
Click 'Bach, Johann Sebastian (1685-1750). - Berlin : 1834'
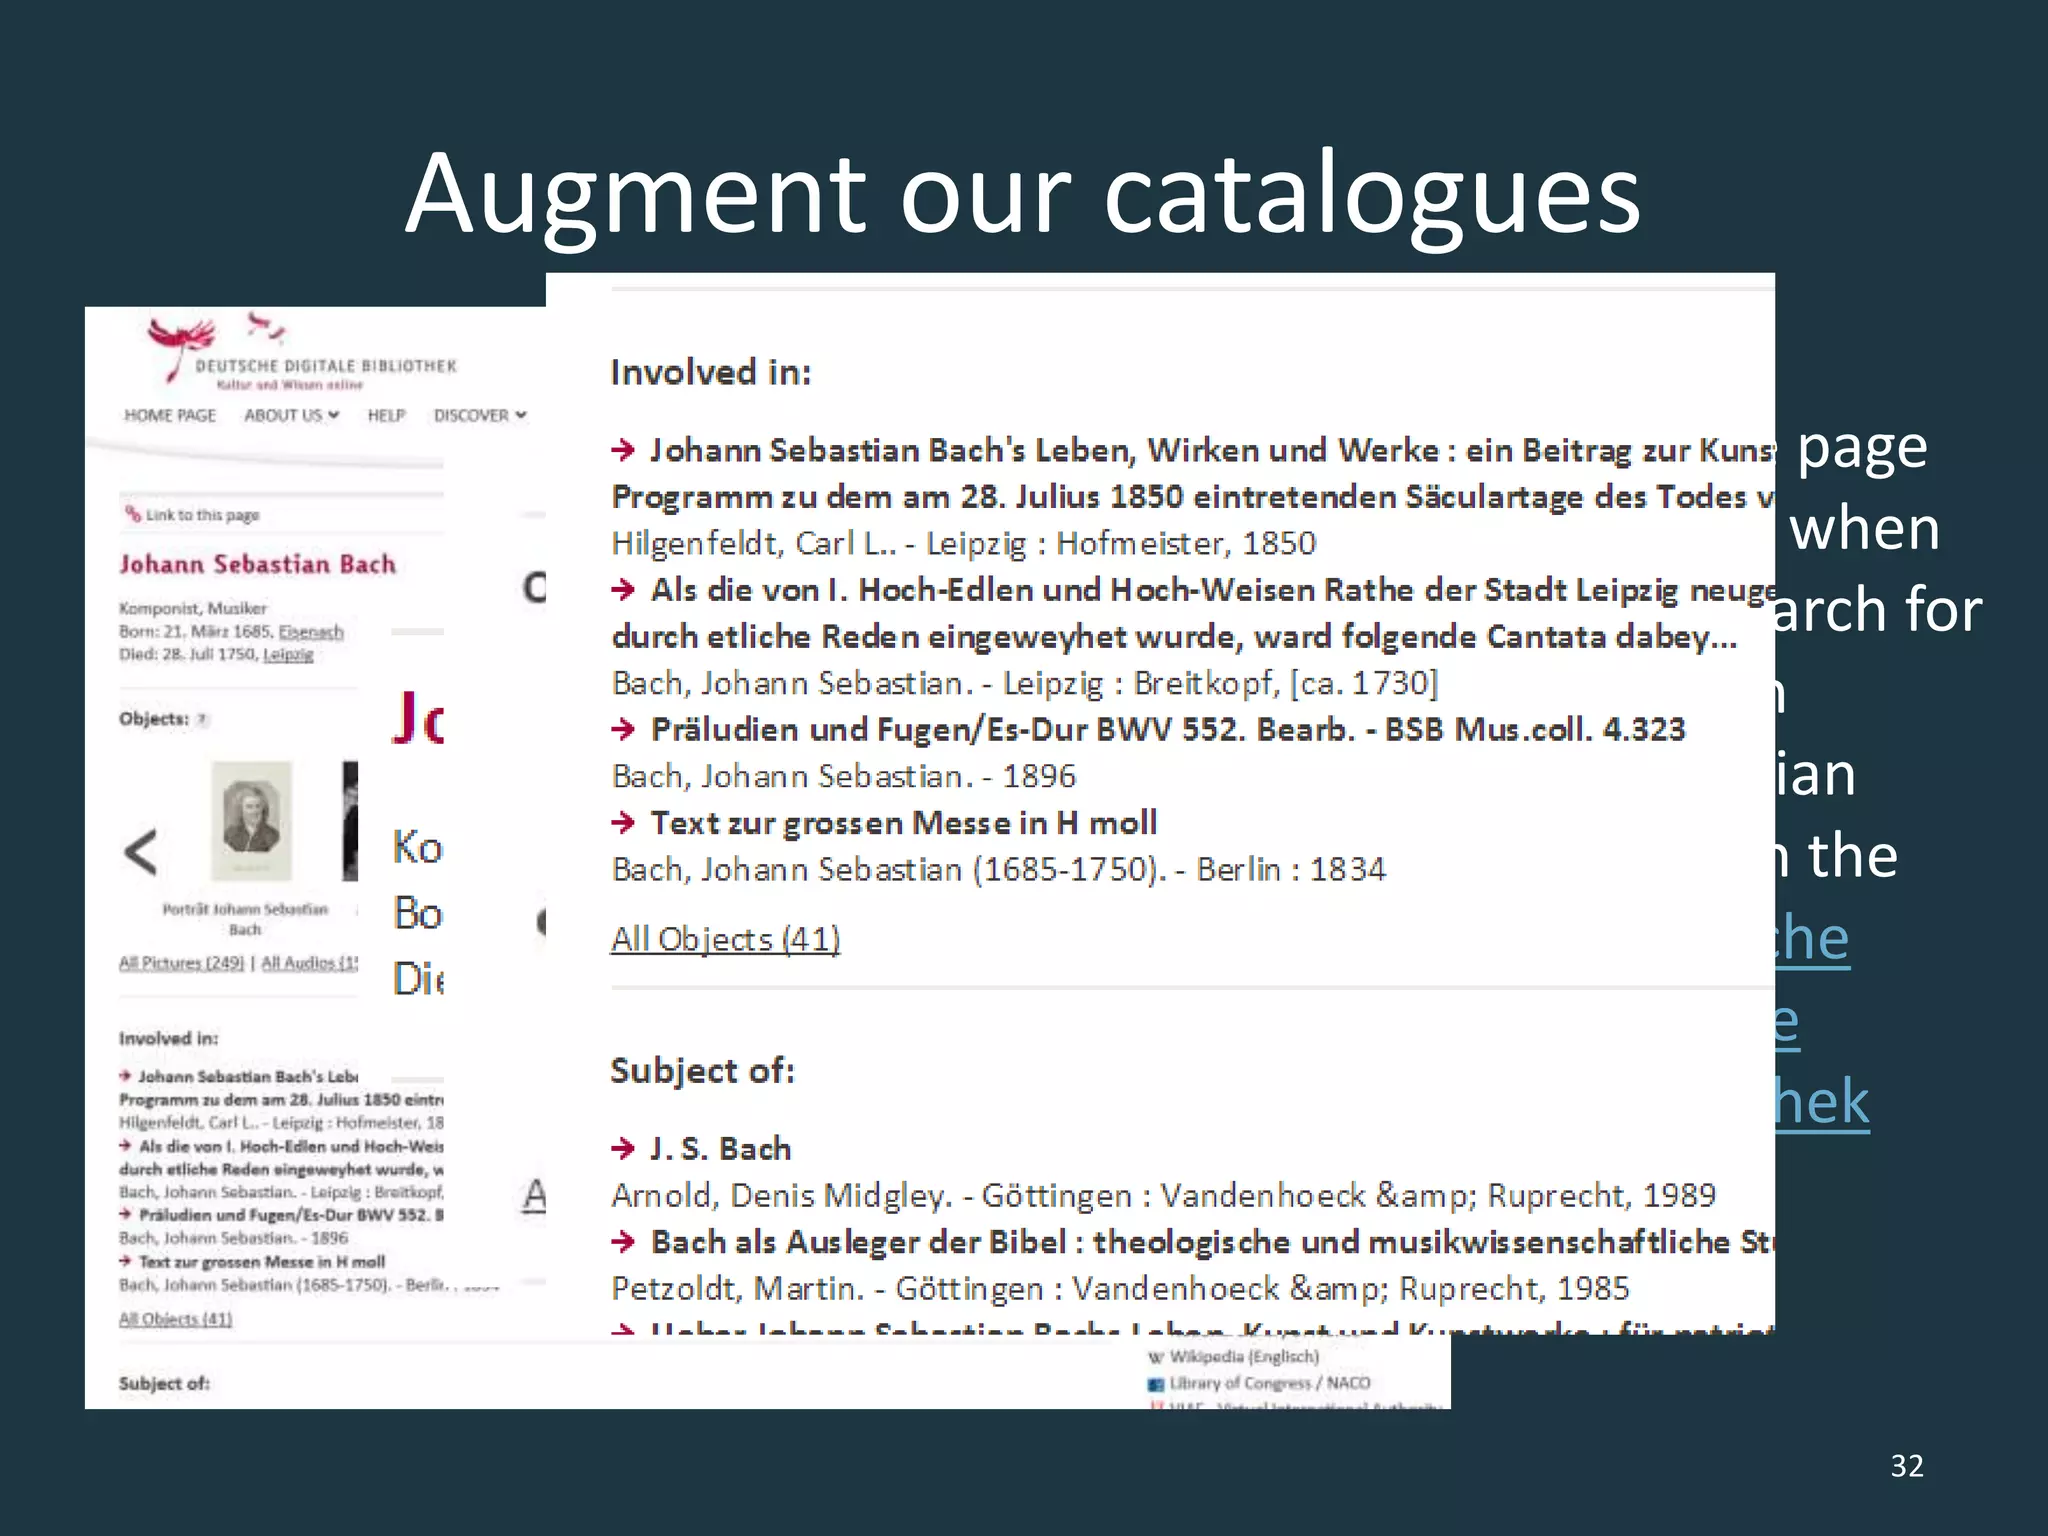click(999, 869)
